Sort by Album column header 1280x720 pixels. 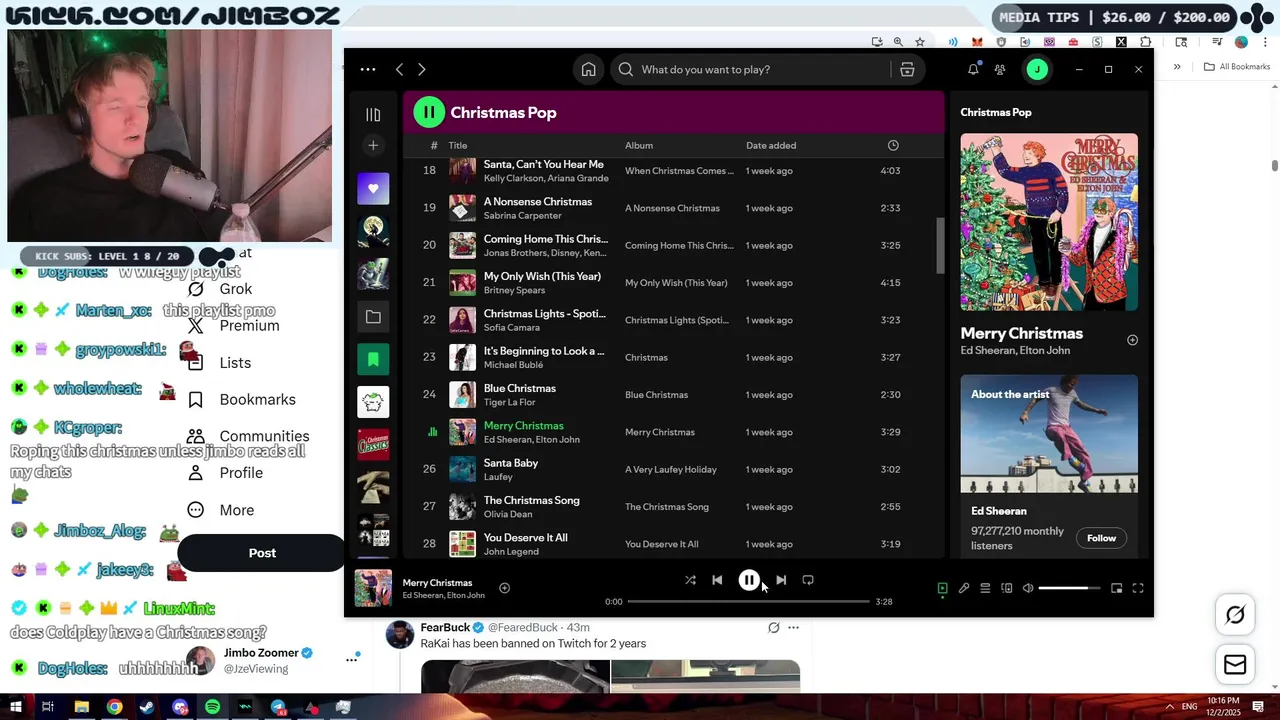(x=639, y=146)
